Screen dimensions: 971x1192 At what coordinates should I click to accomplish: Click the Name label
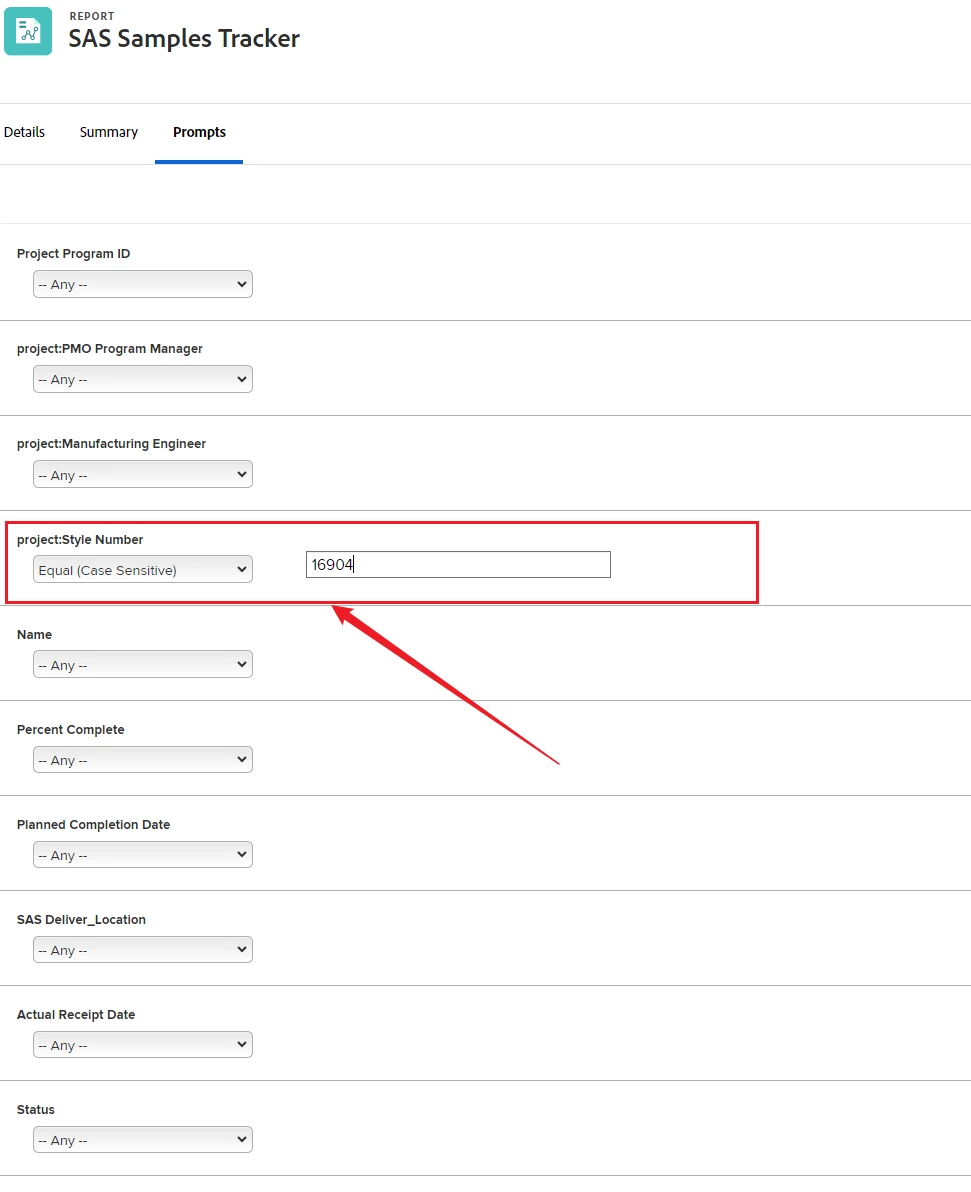point(34,635)
